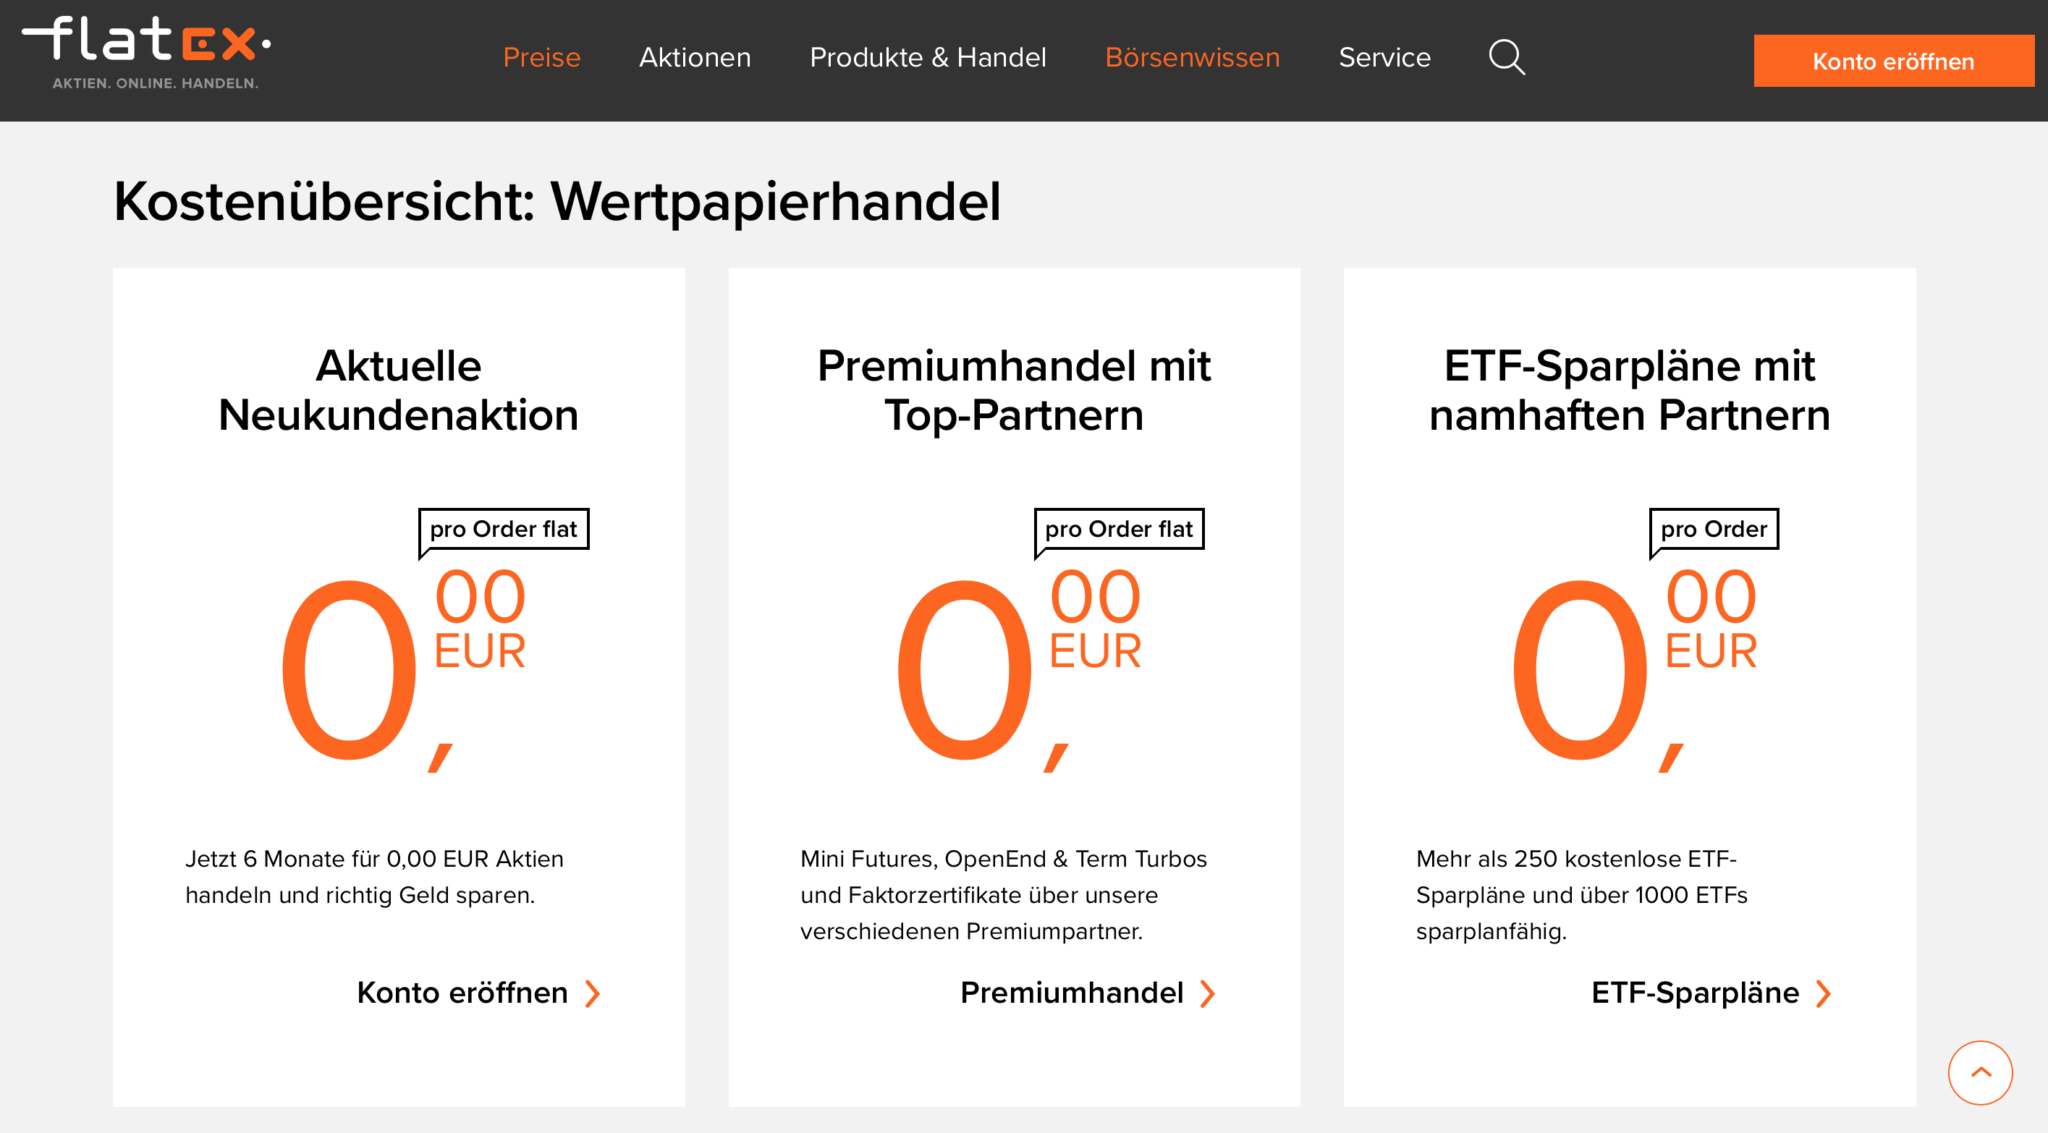Screen dimensions: 2048x1133
Task: Click the orange Konto eröffnen header button
Action: (1894, 61)
